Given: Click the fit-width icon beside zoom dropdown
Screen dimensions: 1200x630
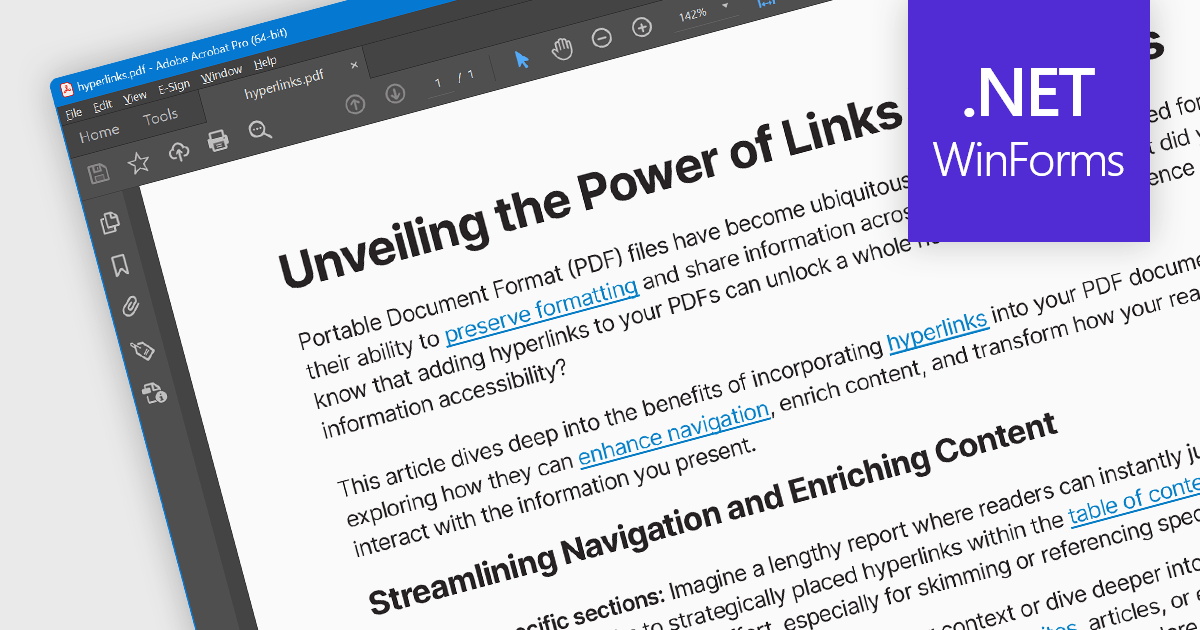Looking at the screenshot, I should (766, 3).
